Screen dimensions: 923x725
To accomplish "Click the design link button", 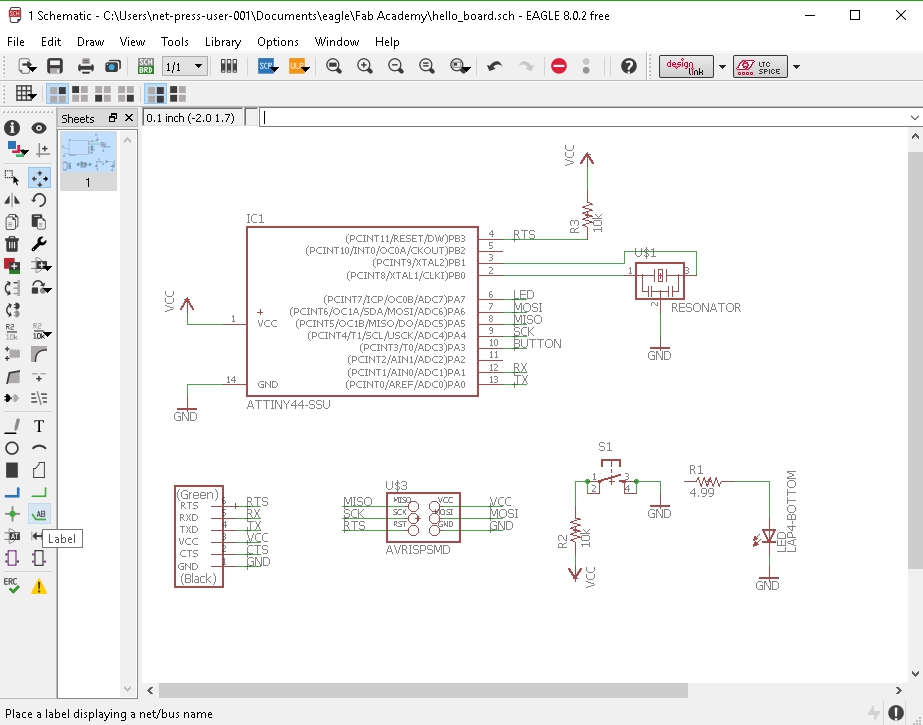I will (686, 66).
